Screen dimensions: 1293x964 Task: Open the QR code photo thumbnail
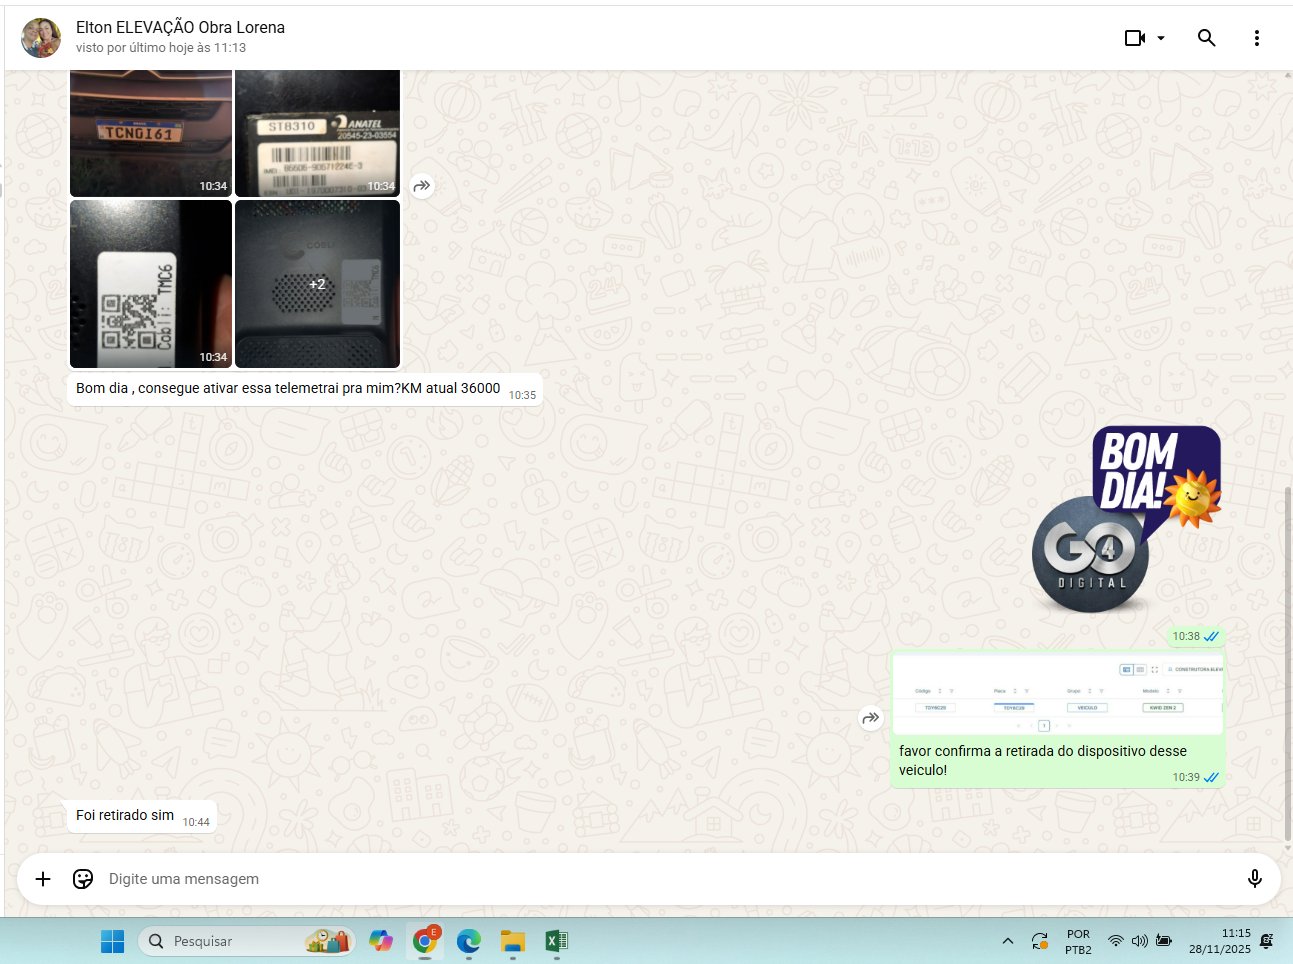[151, 284]
